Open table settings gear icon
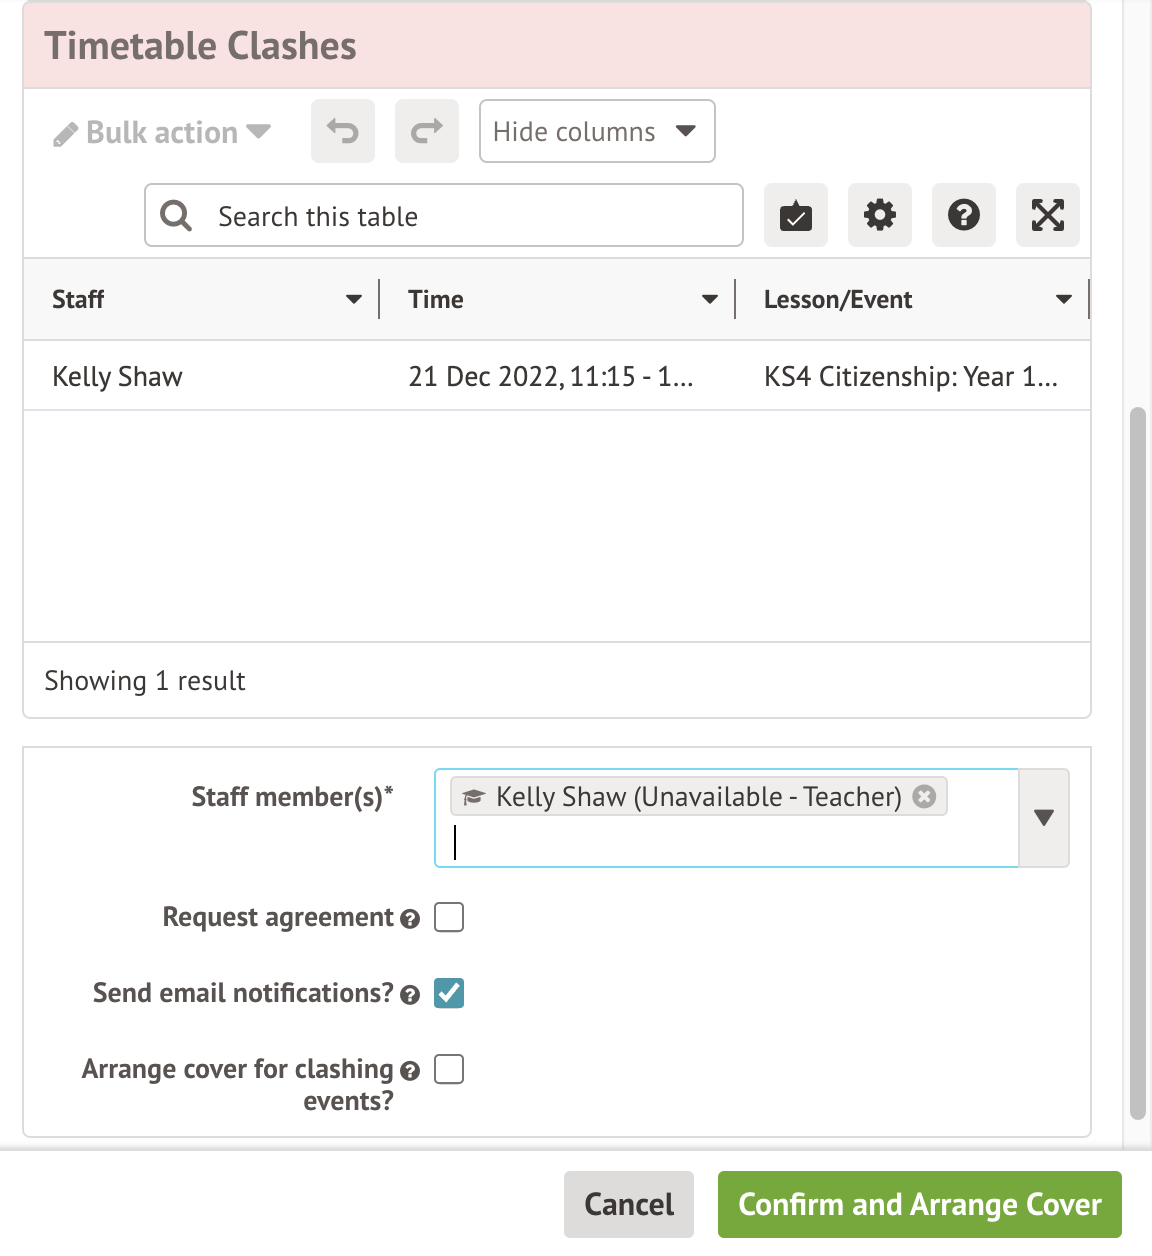 [880, 215]
